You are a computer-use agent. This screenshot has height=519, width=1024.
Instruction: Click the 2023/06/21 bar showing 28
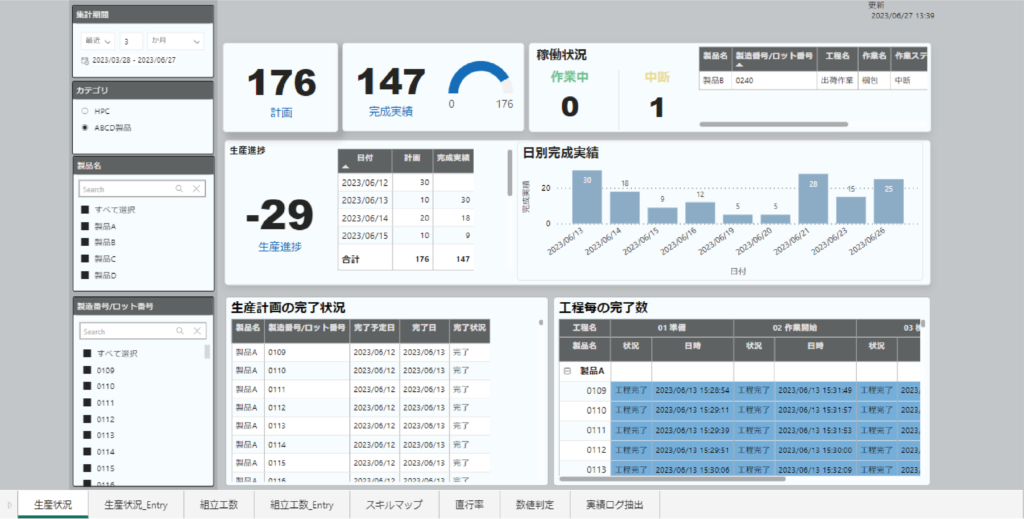click(x=813, y=198)
